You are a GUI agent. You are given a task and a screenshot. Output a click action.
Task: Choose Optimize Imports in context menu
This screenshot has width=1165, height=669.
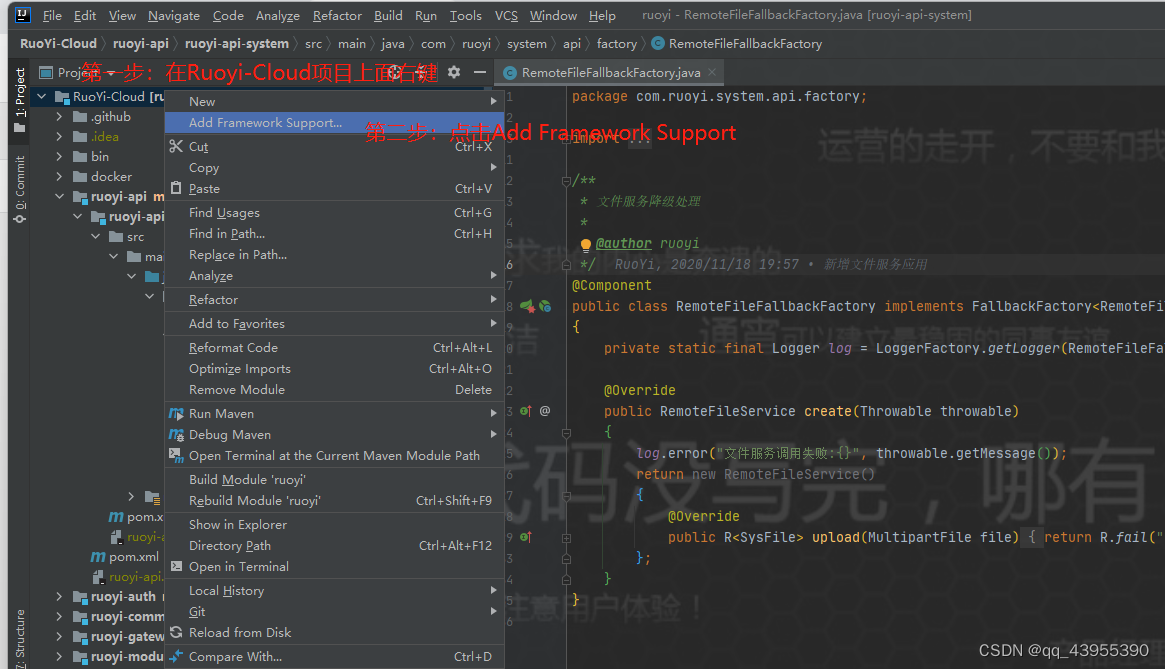pyautogui.click(x=334, y=369)
